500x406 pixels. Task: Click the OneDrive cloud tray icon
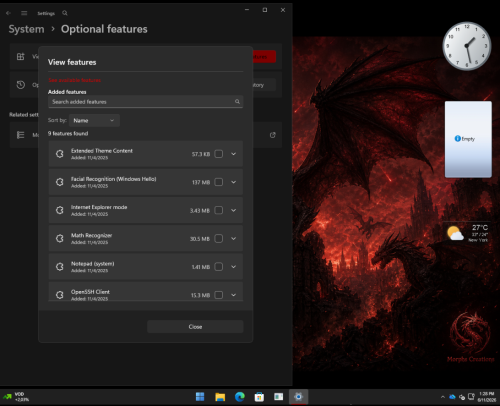pyautogui.click(x=452, y=397)
